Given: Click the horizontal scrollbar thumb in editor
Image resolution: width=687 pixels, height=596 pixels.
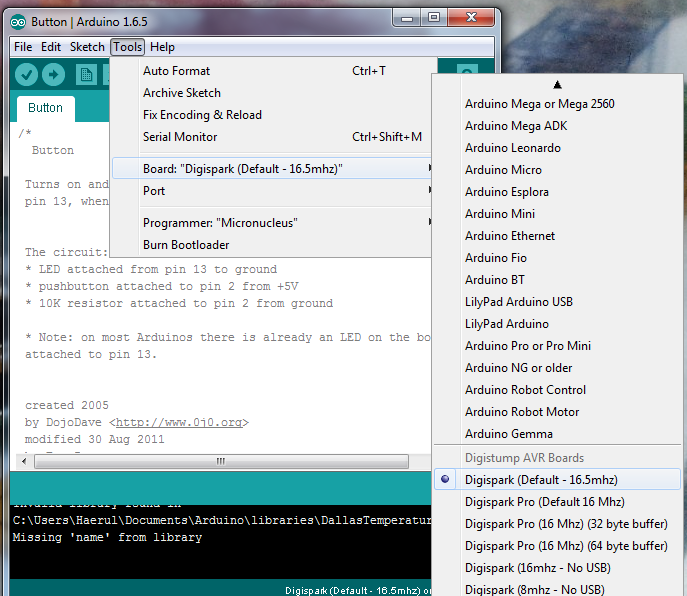Looking at the screenshot, I should pos(221,461).
